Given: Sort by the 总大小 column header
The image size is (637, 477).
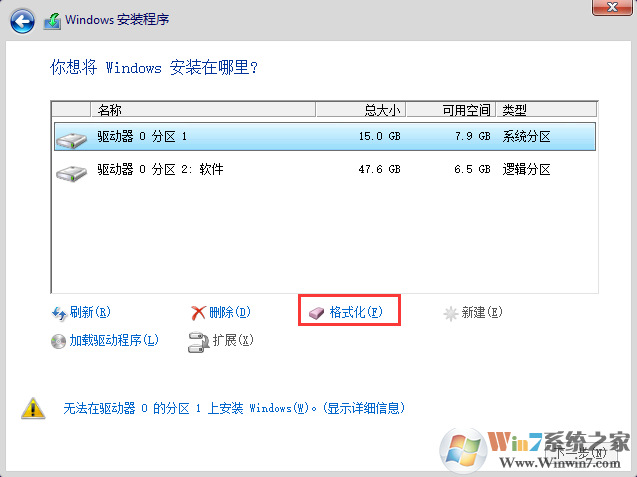Looking at the screenshot, I should (360, 110).
